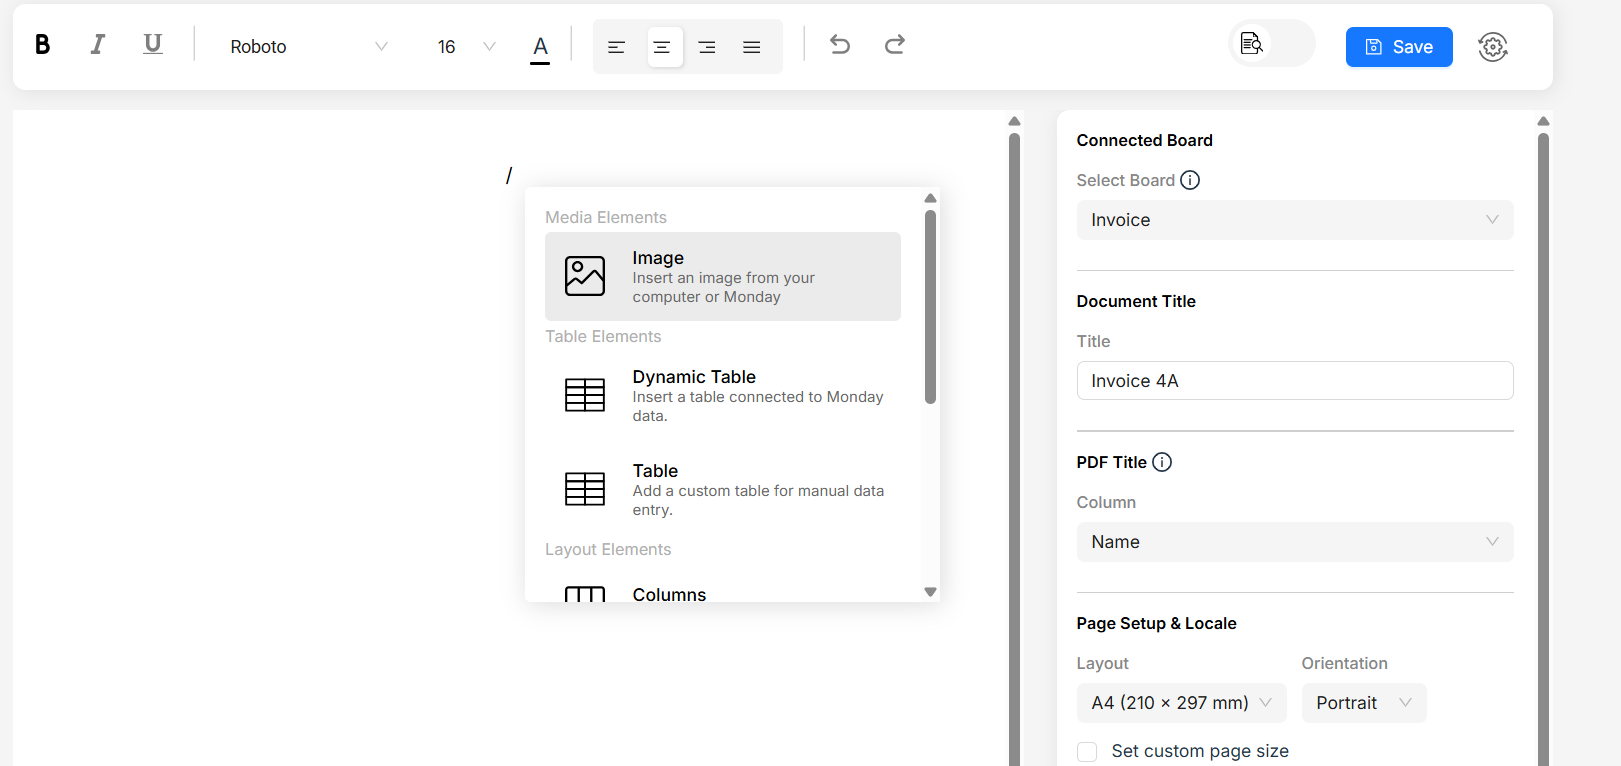Screen dimensions: 1621x766
Task: Click the Save button
Action: click(x=1398, y=47)
